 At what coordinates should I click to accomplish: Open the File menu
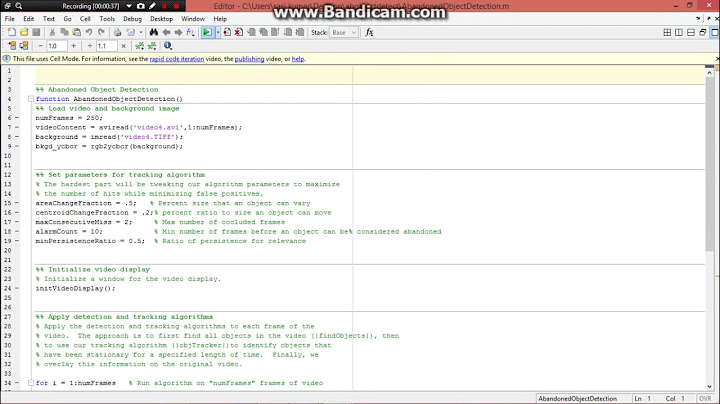point(10,19)
